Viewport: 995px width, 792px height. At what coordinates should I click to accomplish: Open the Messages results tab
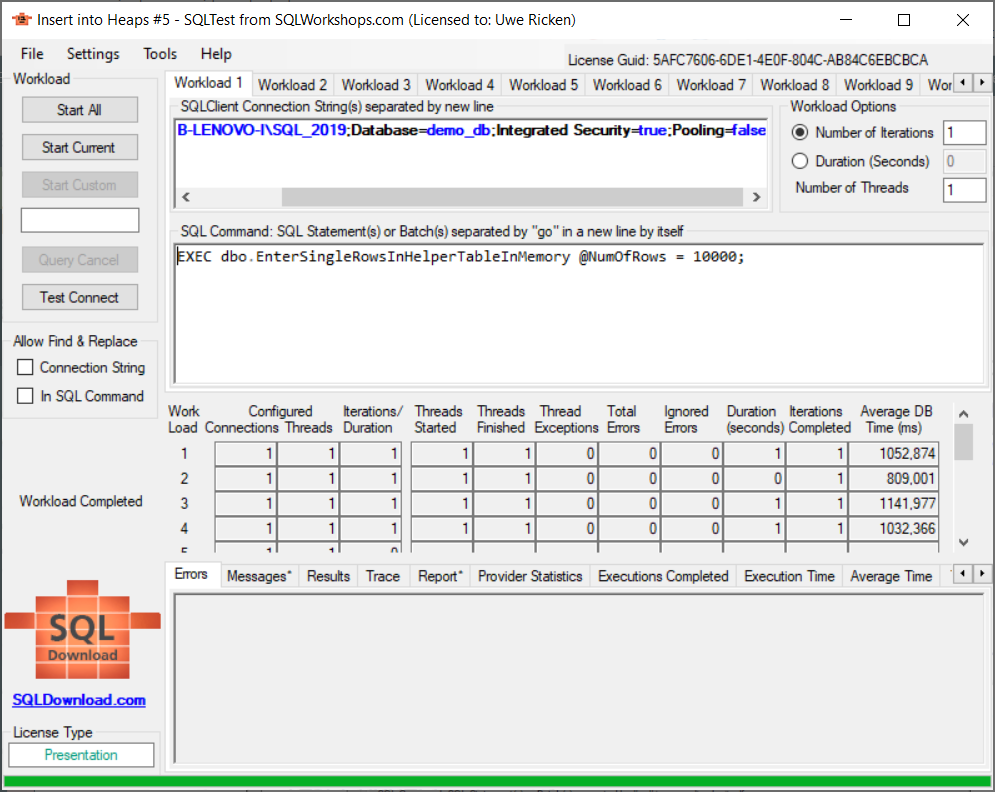click(x=259, y=576)
